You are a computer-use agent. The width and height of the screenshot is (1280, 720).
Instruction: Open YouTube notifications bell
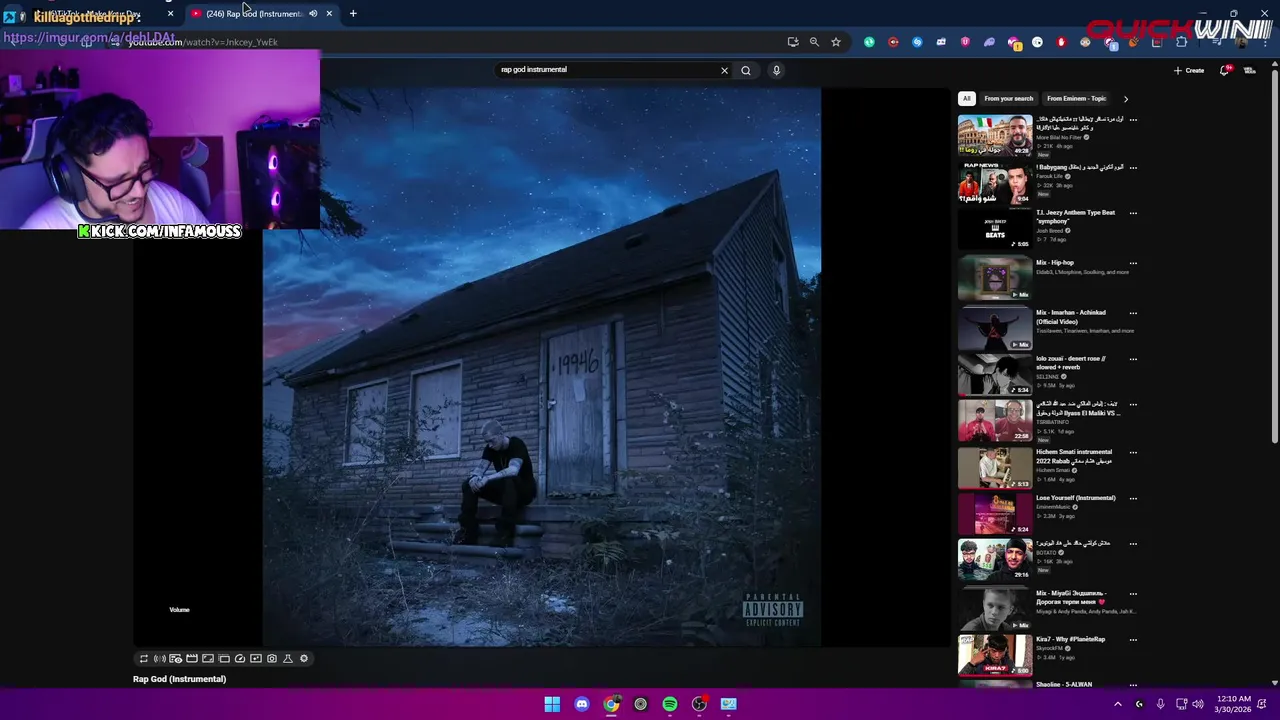click(x=1225, y=70)
